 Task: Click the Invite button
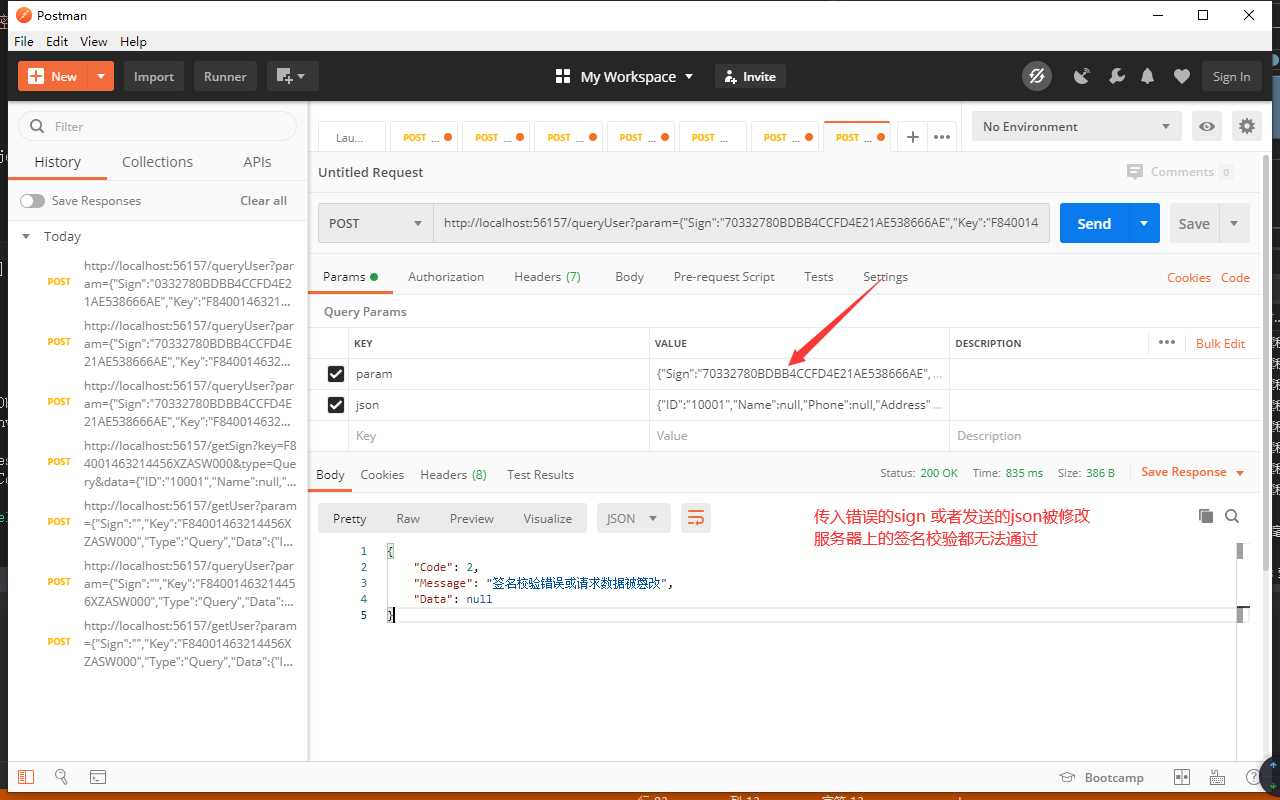click(750, 76)
